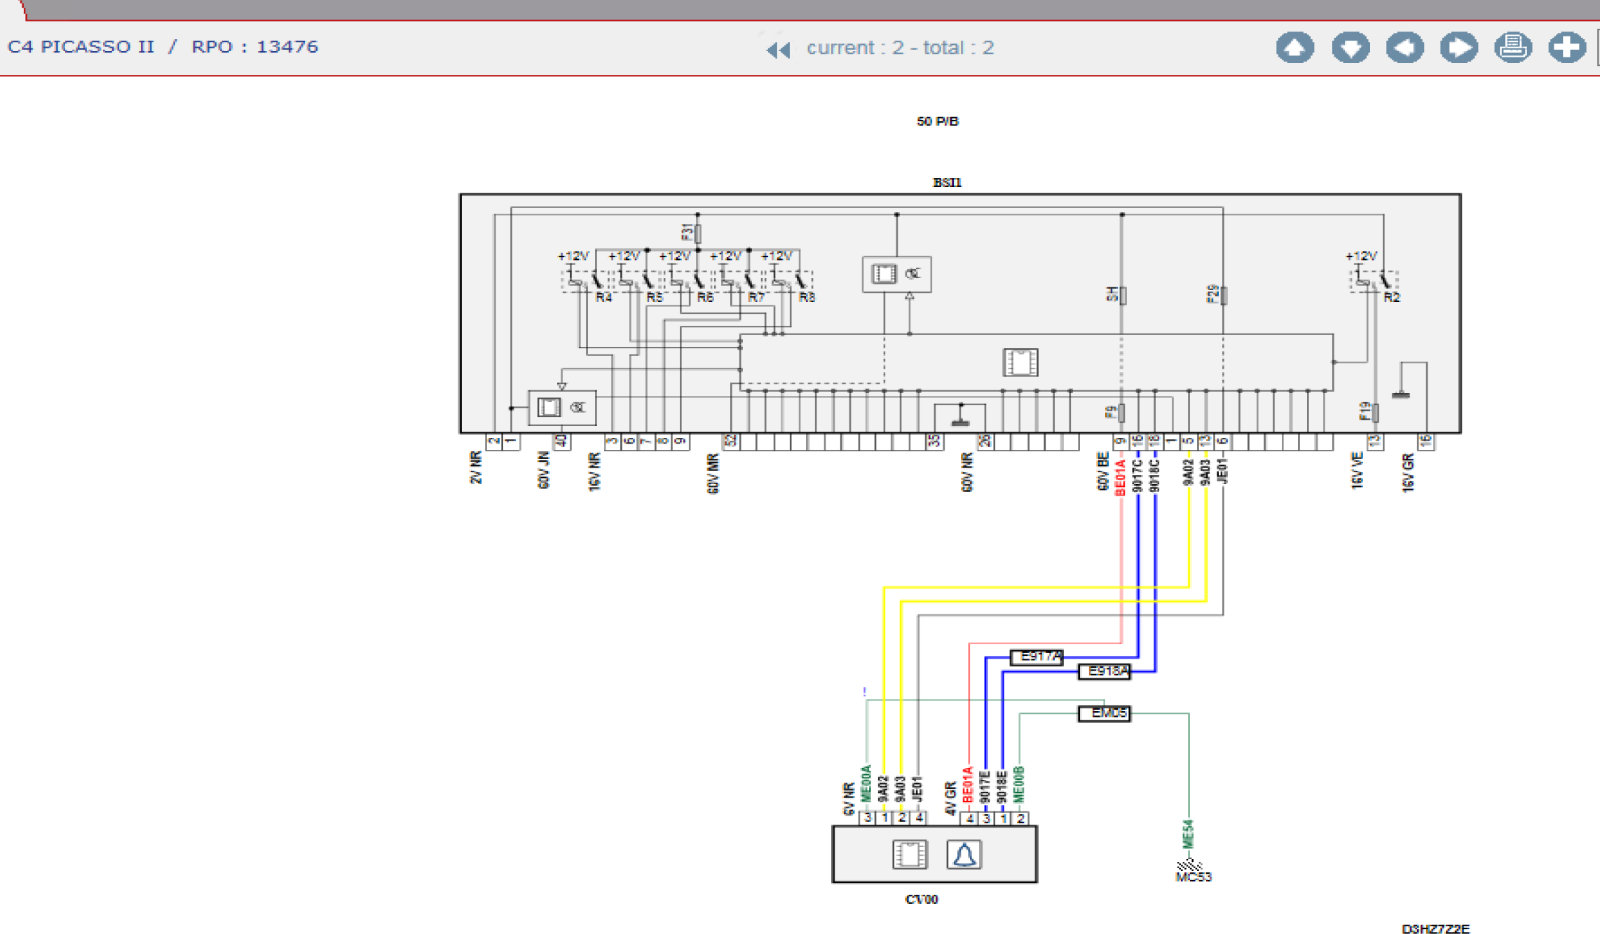Click connector label 16V GR
1600x934 pixels.
click(x=1408, y=473)
